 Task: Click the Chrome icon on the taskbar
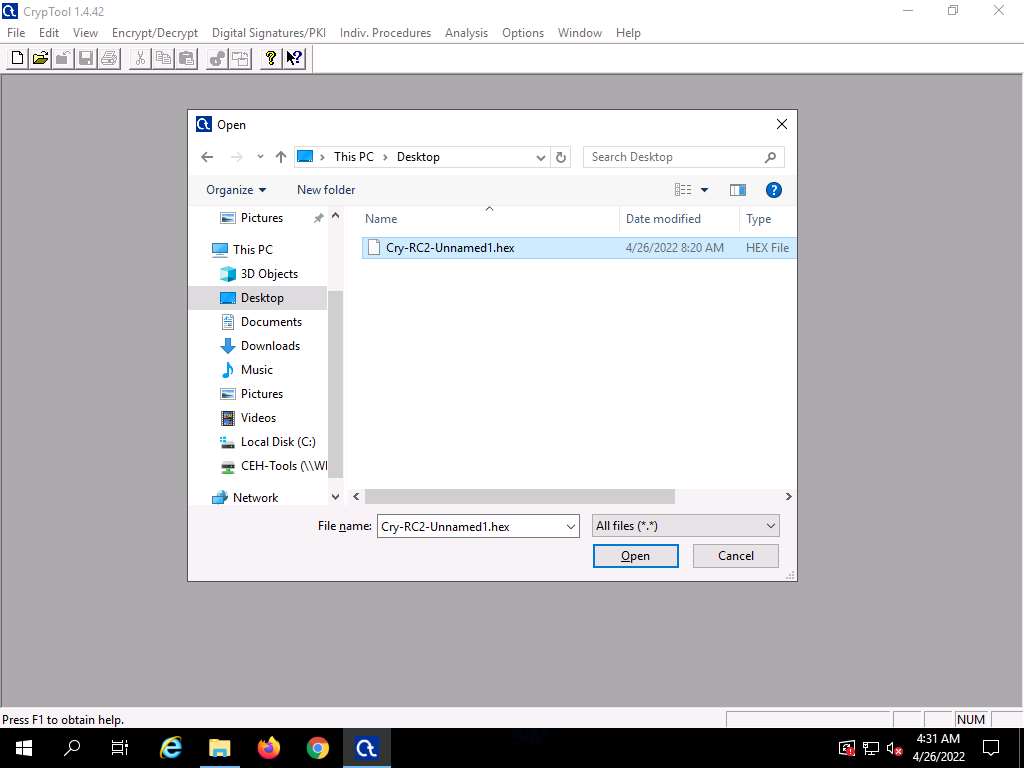(318, 748)
